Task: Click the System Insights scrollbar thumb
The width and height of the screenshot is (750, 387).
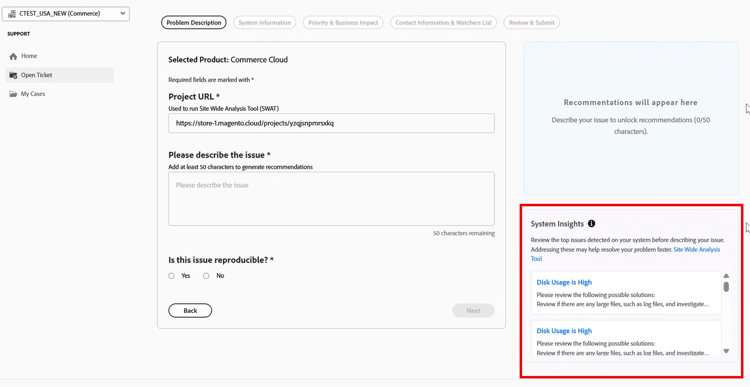Action: pos(726,287)
